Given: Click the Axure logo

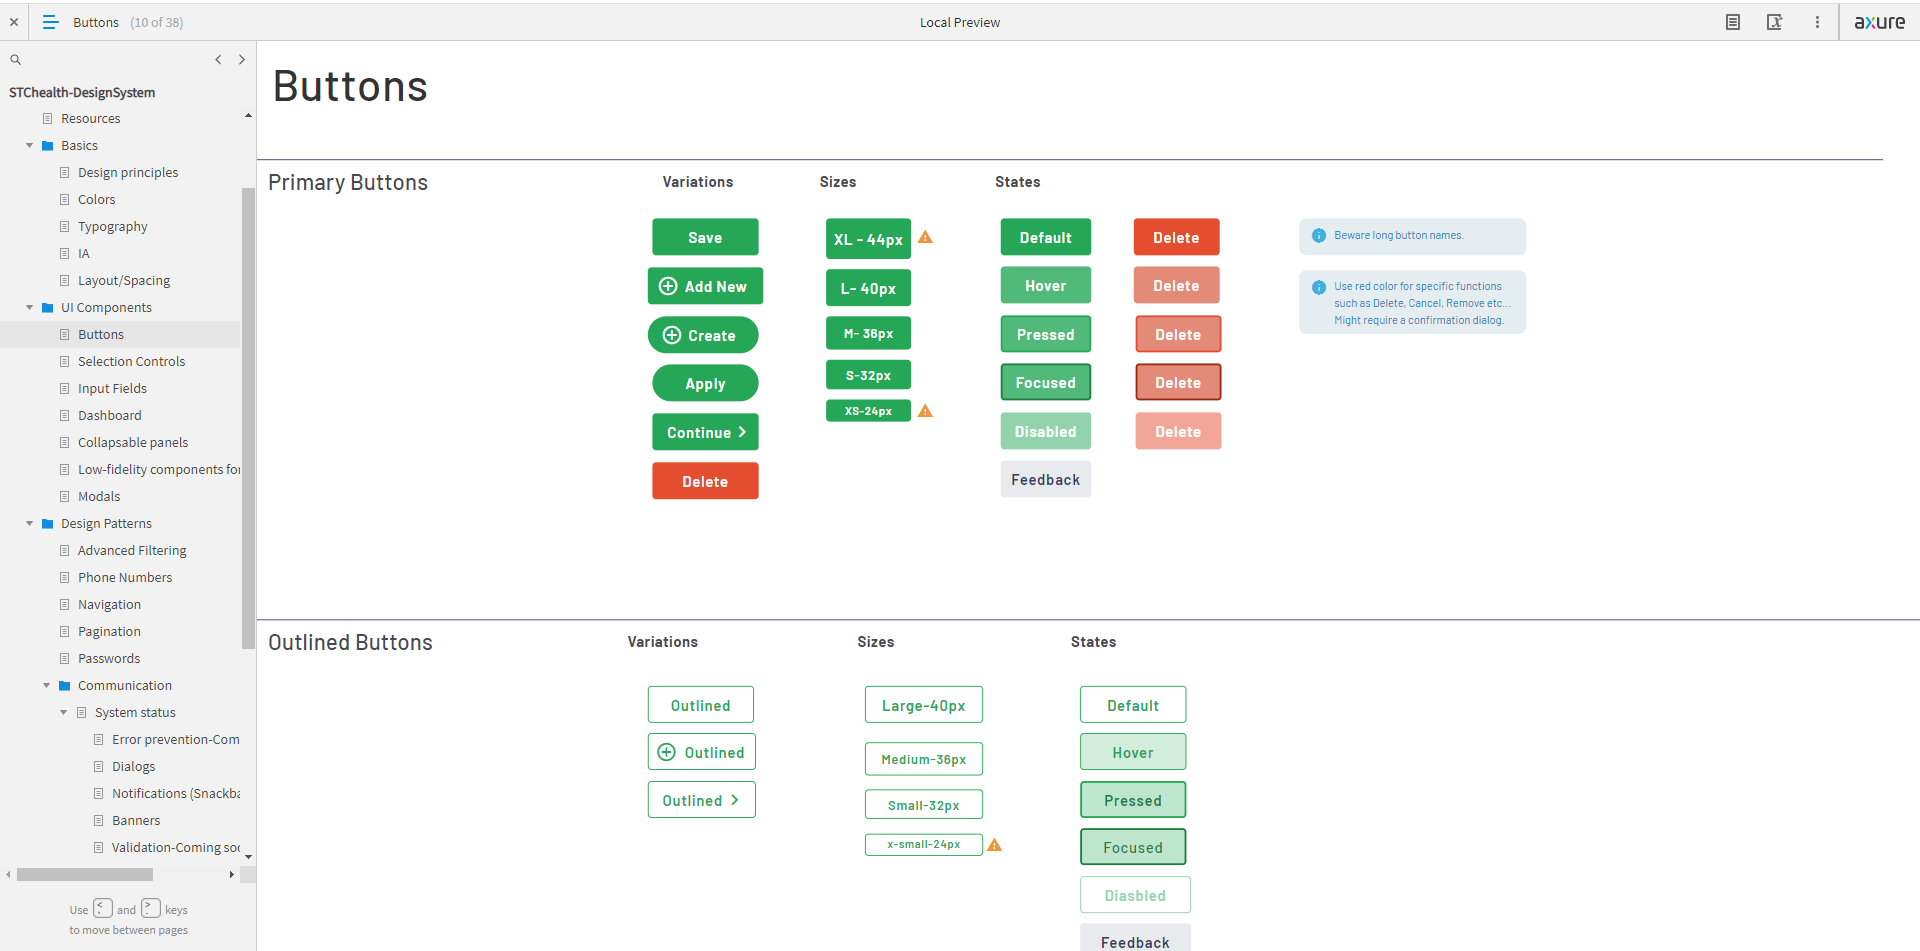Looking at the screenshot, I should (1879, 22).
